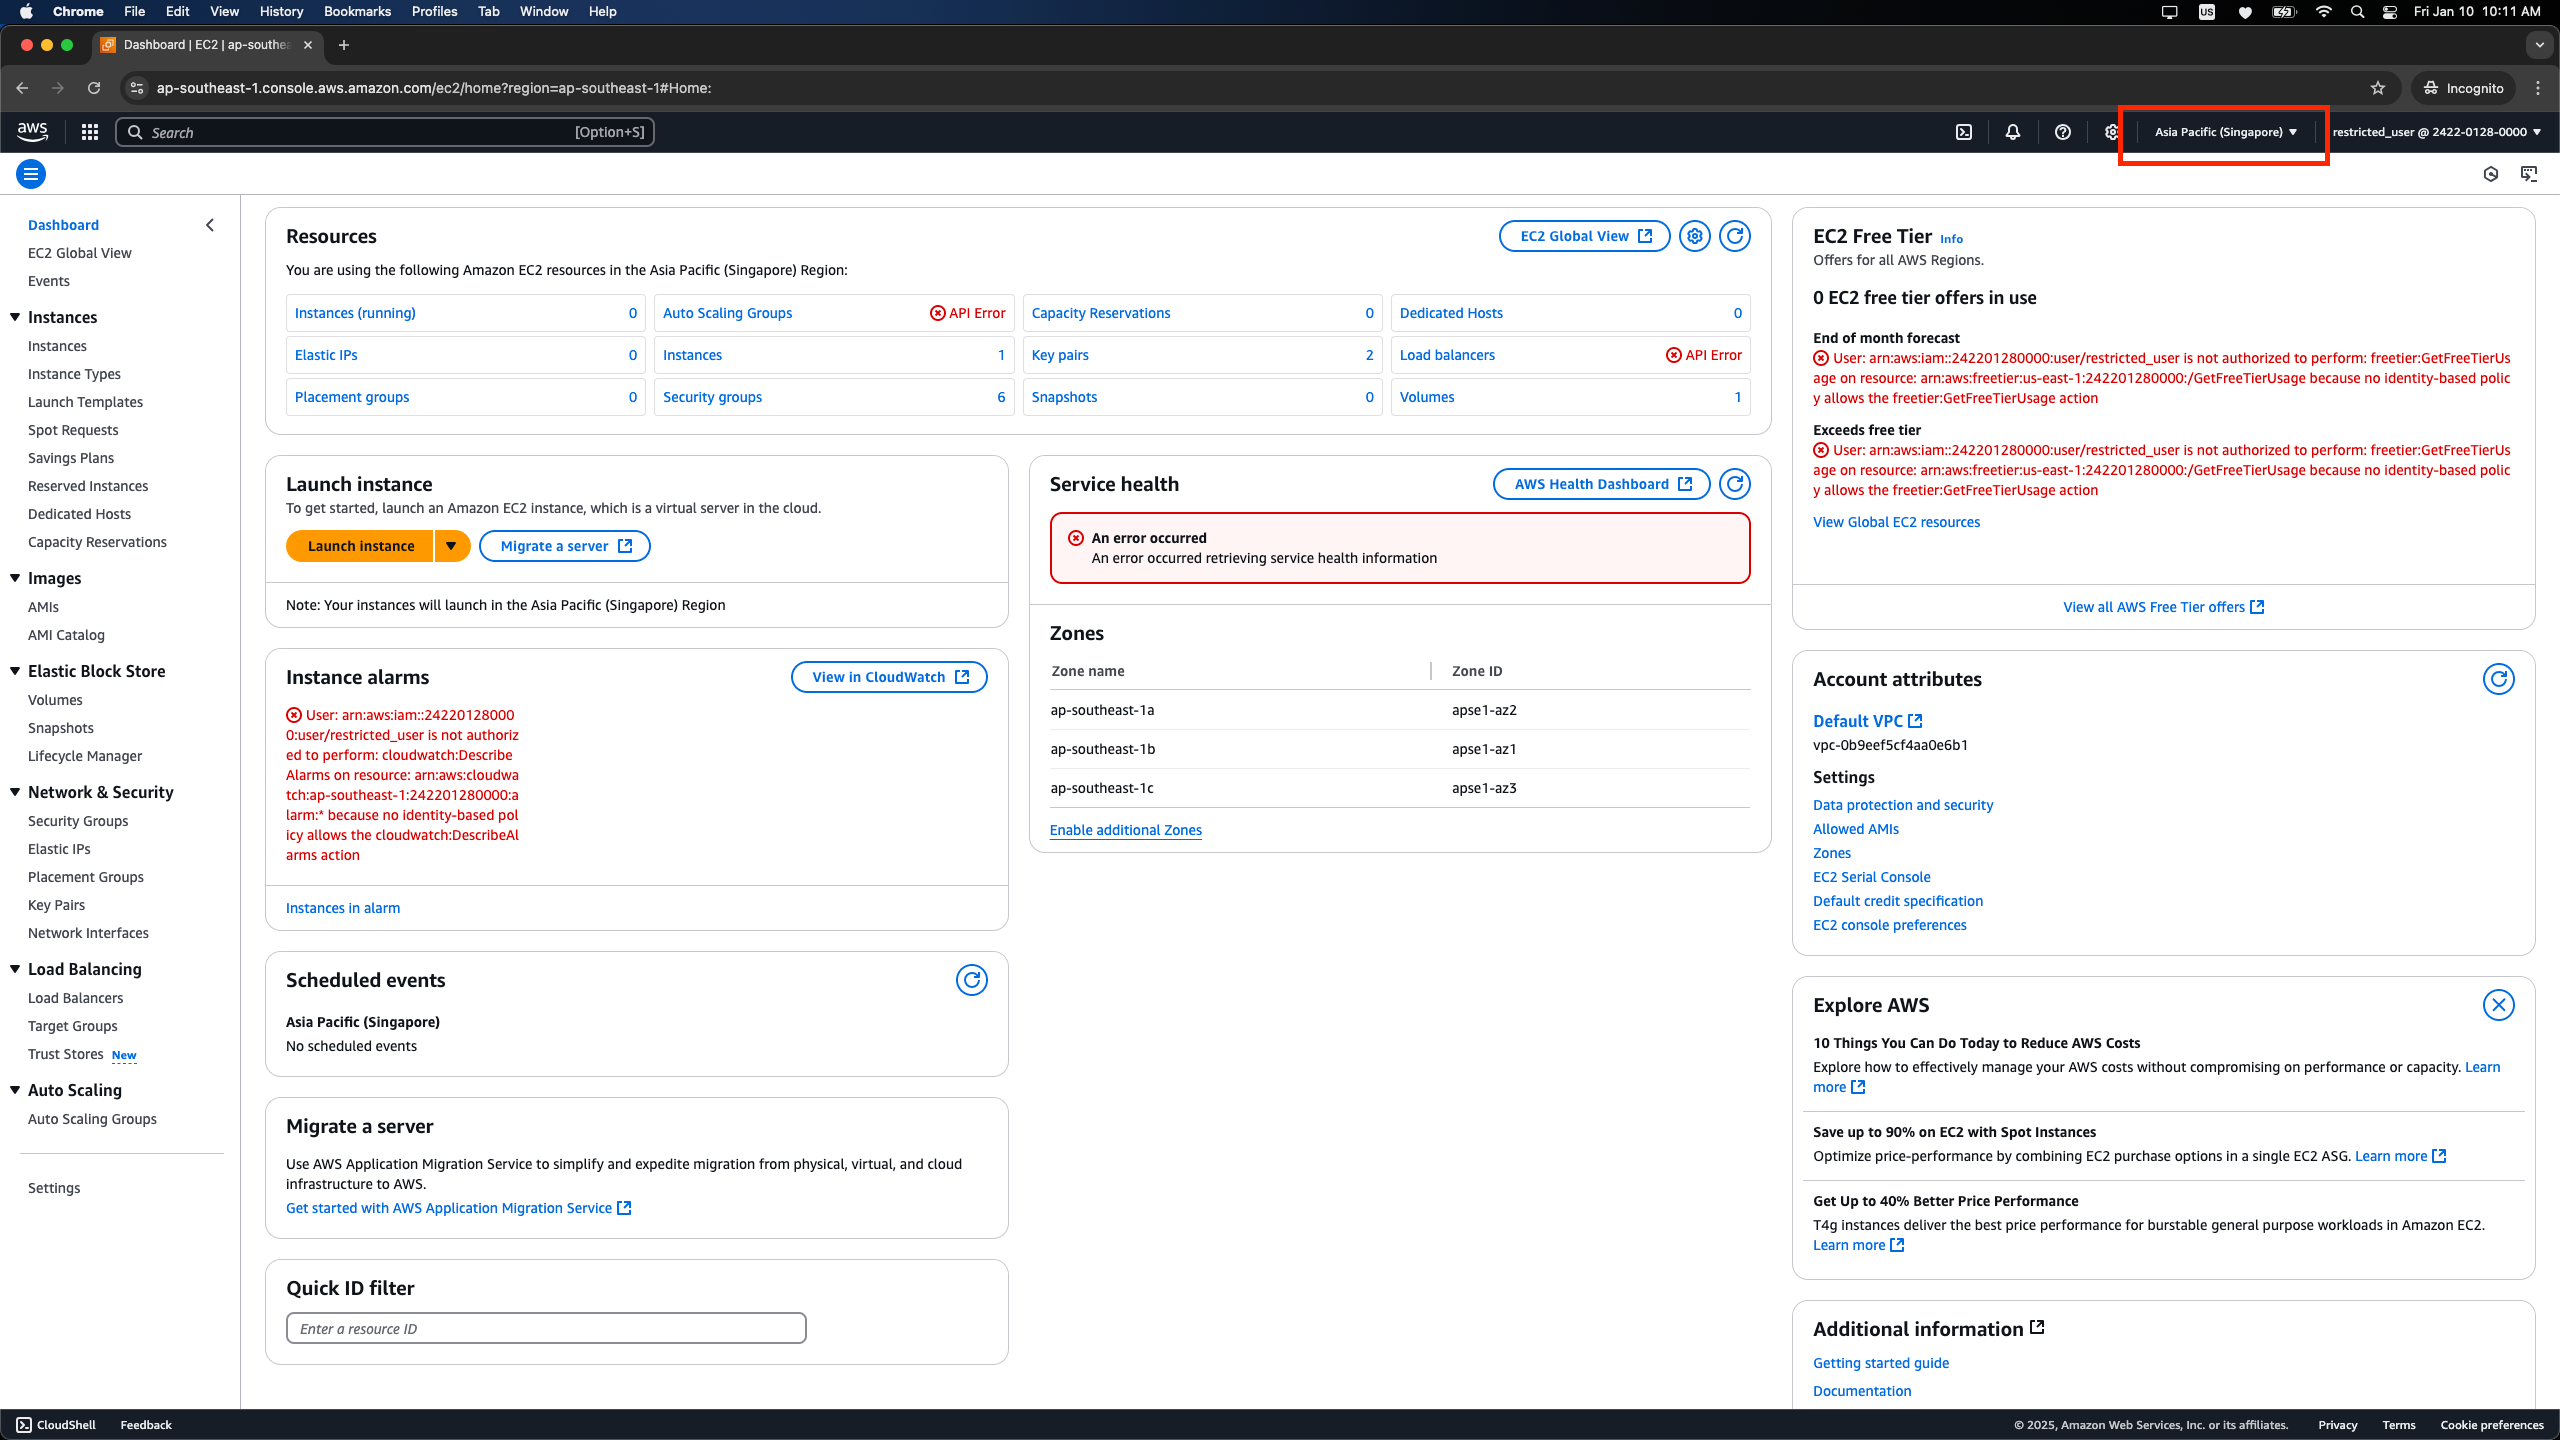Screen dimensions: 2560x1440
Task: Open EC2 Global View button
Action: coord(1585,236)
